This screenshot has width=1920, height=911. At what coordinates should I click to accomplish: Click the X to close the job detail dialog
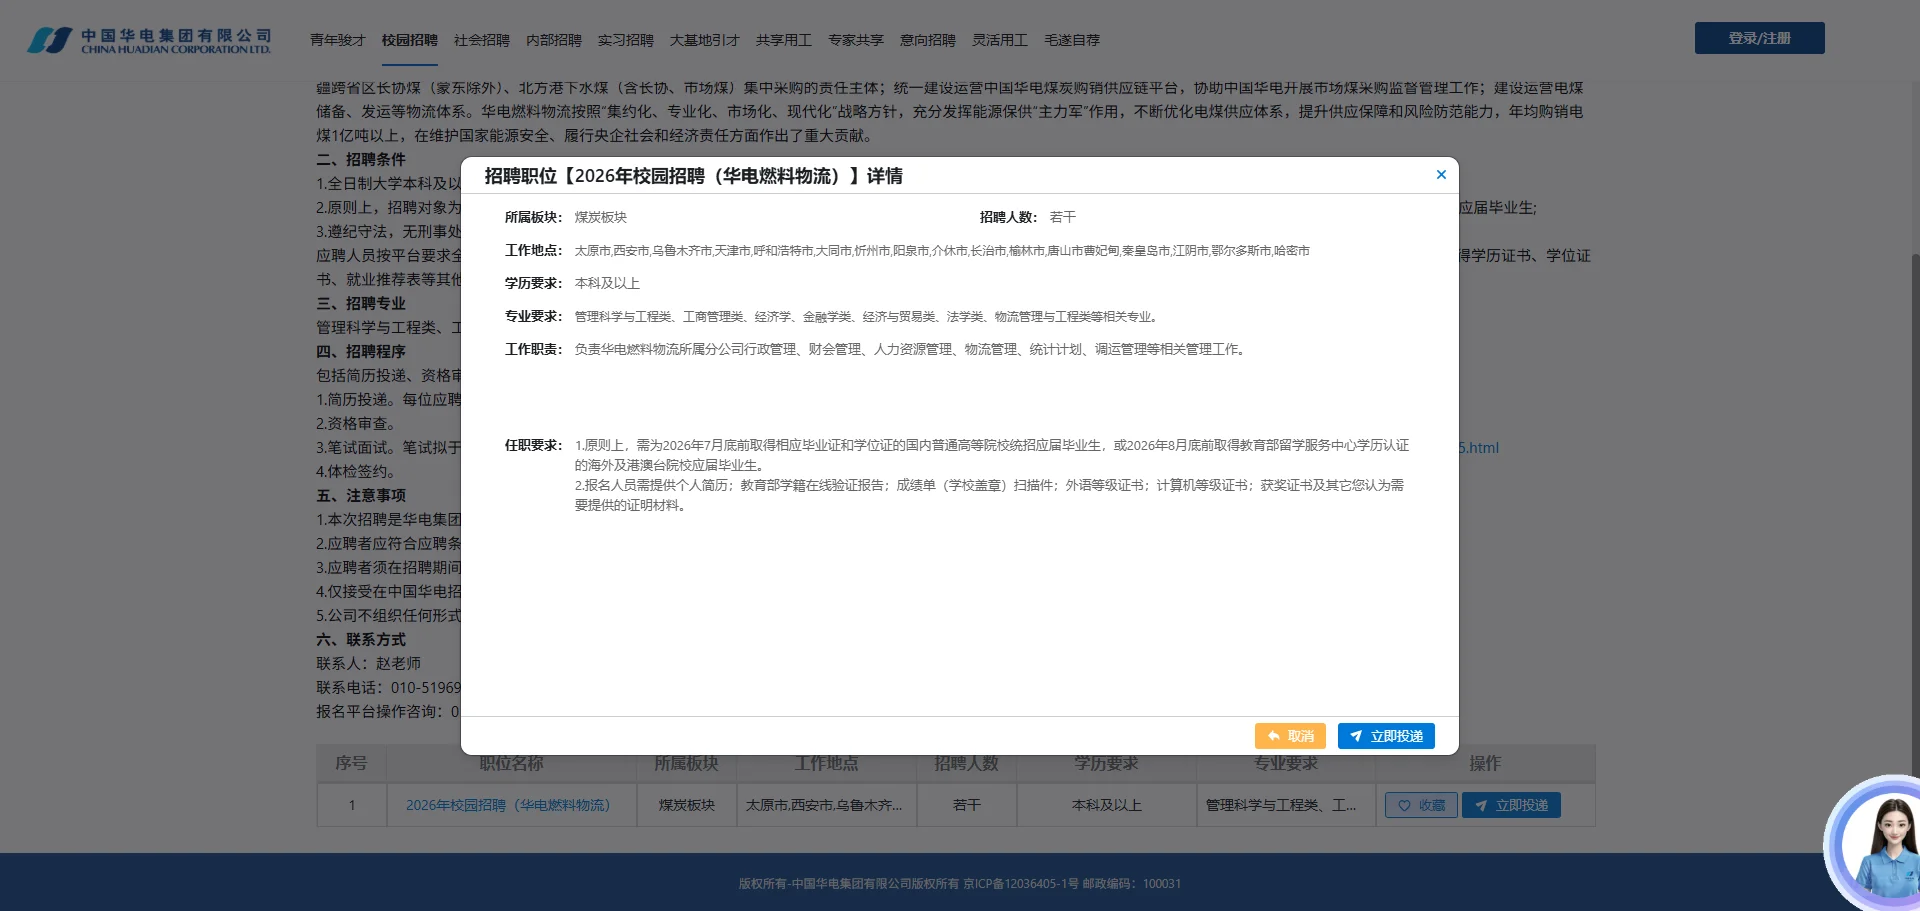(1441, 174)
